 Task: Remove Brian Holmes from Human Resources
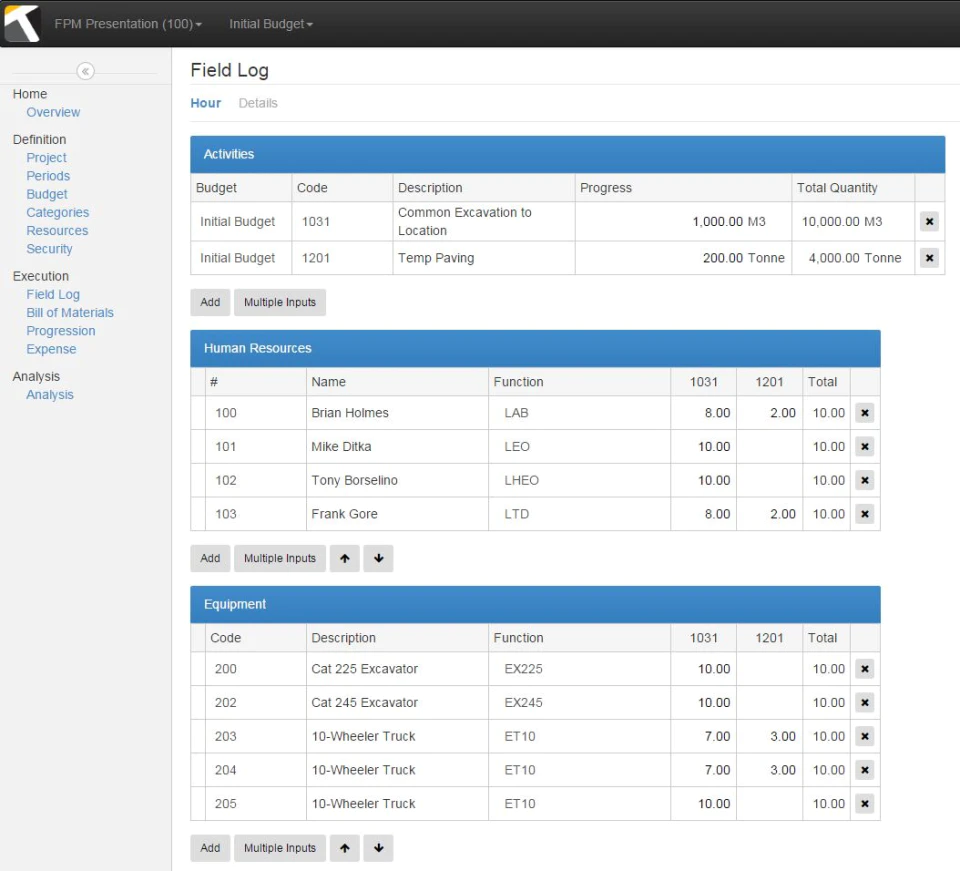[x=864, y=413]
